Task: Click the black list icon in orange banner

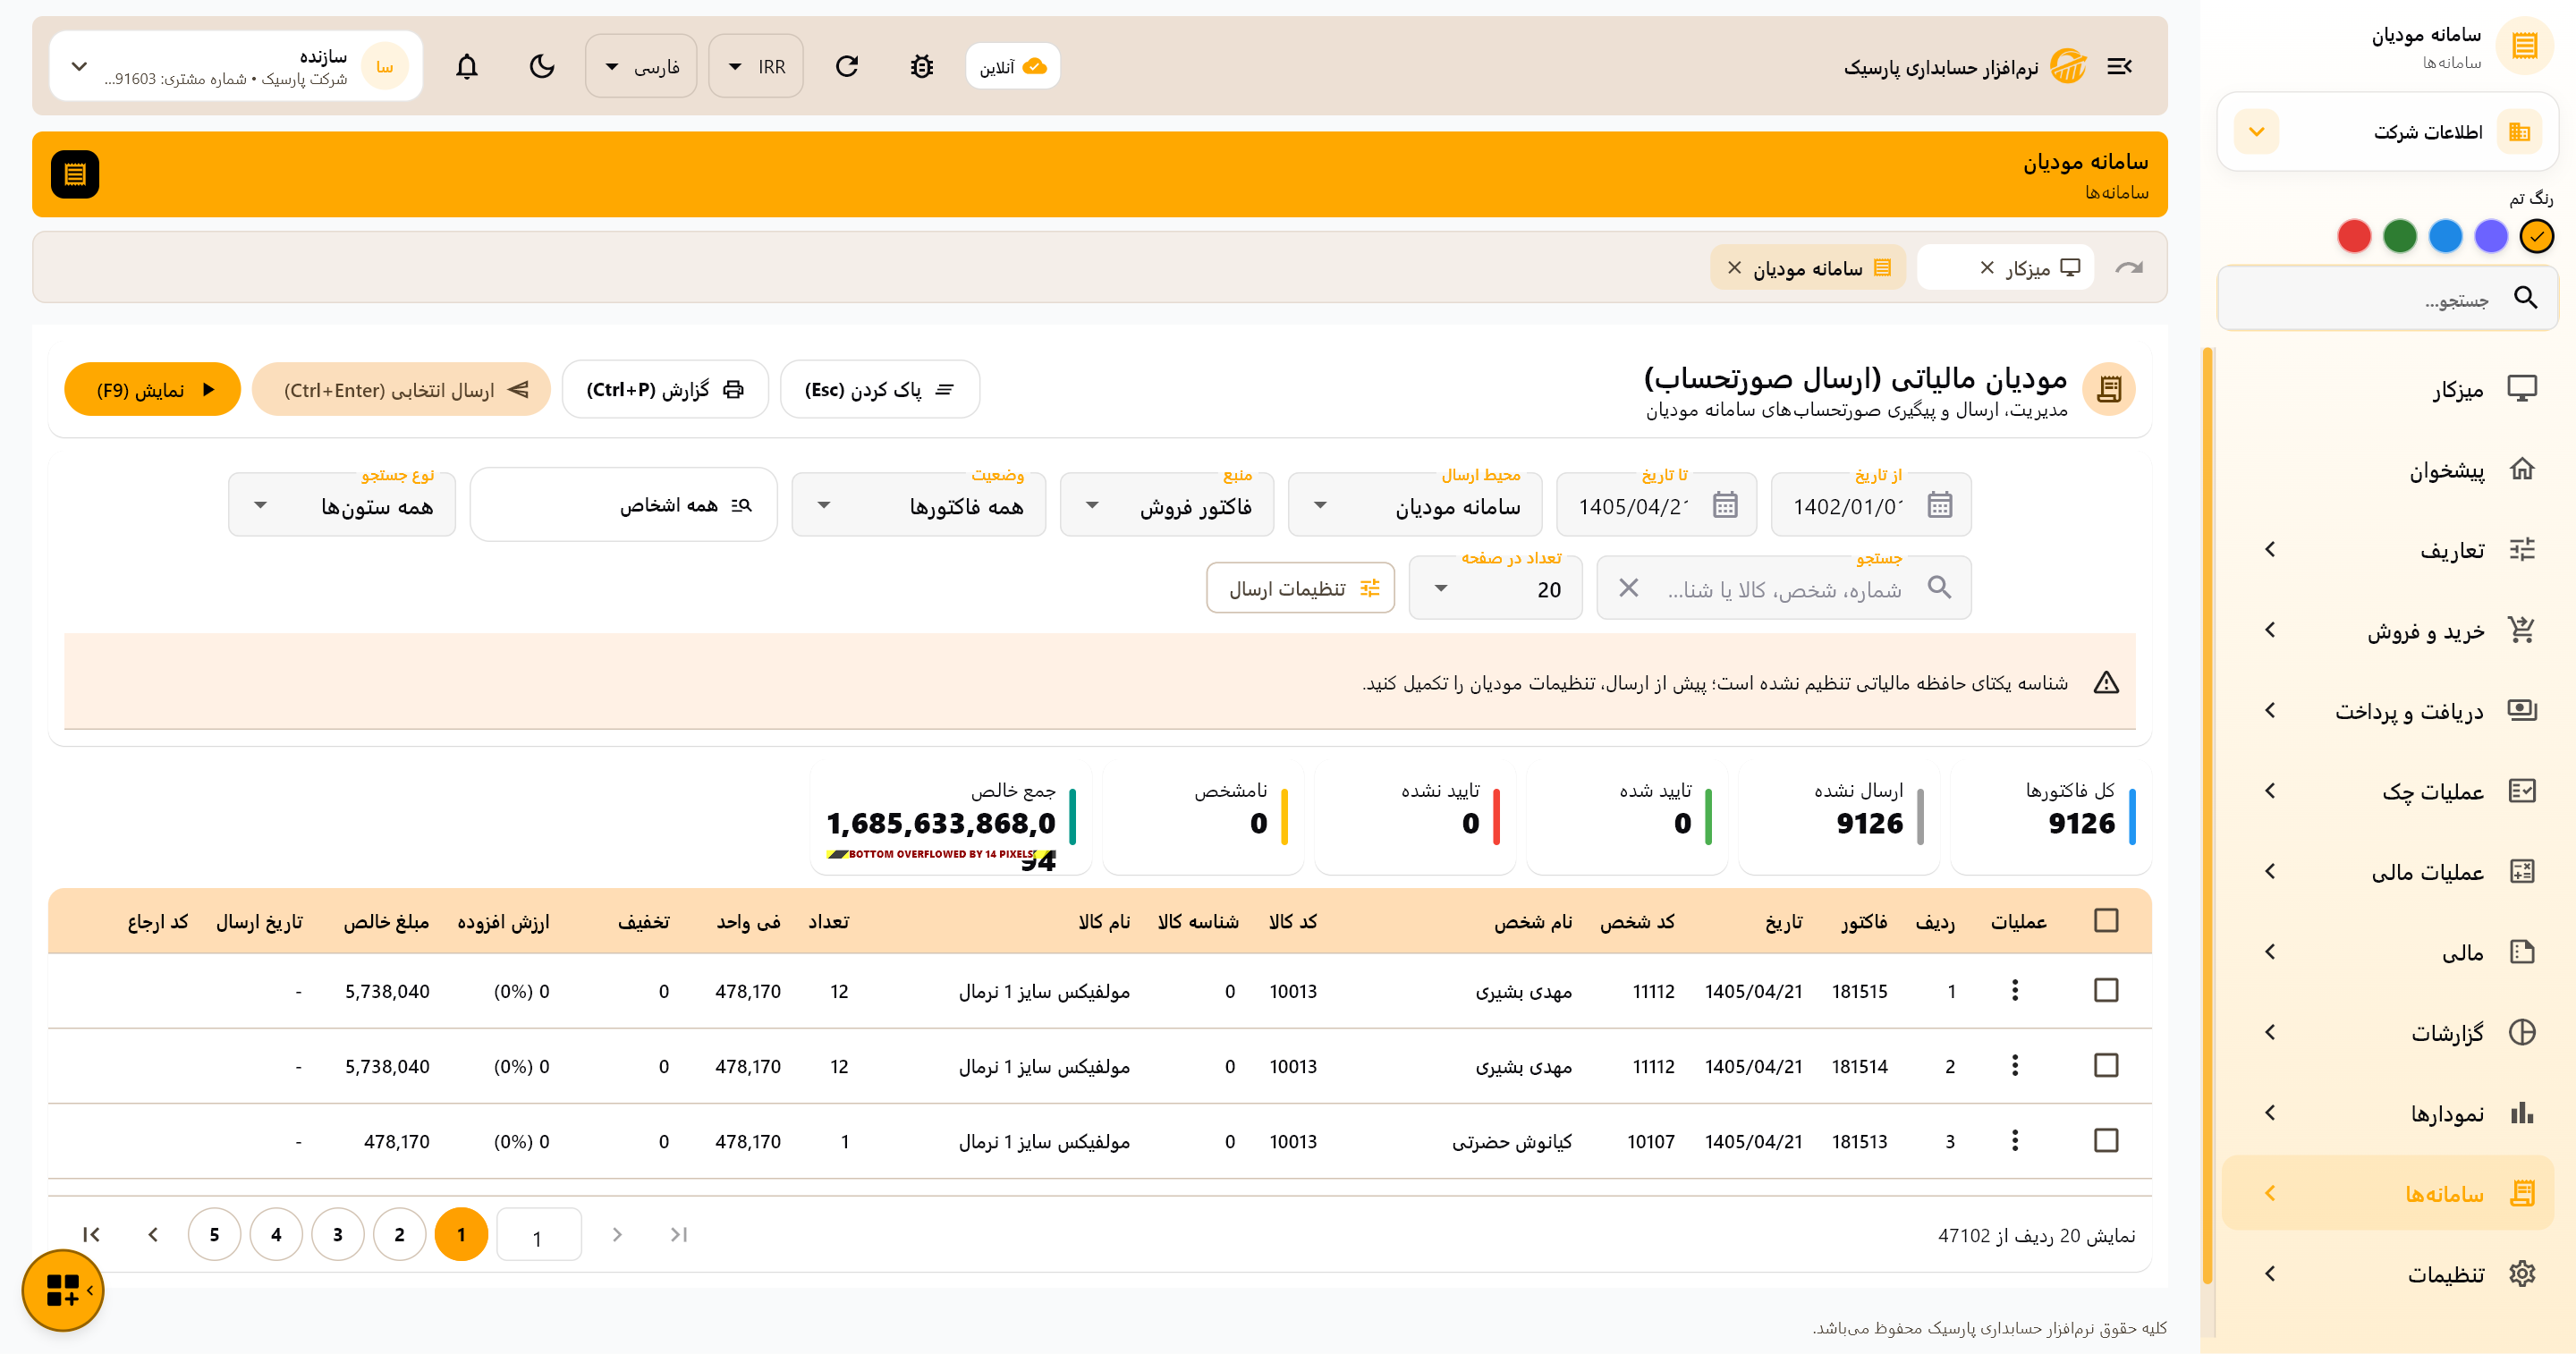Action: 75,174
